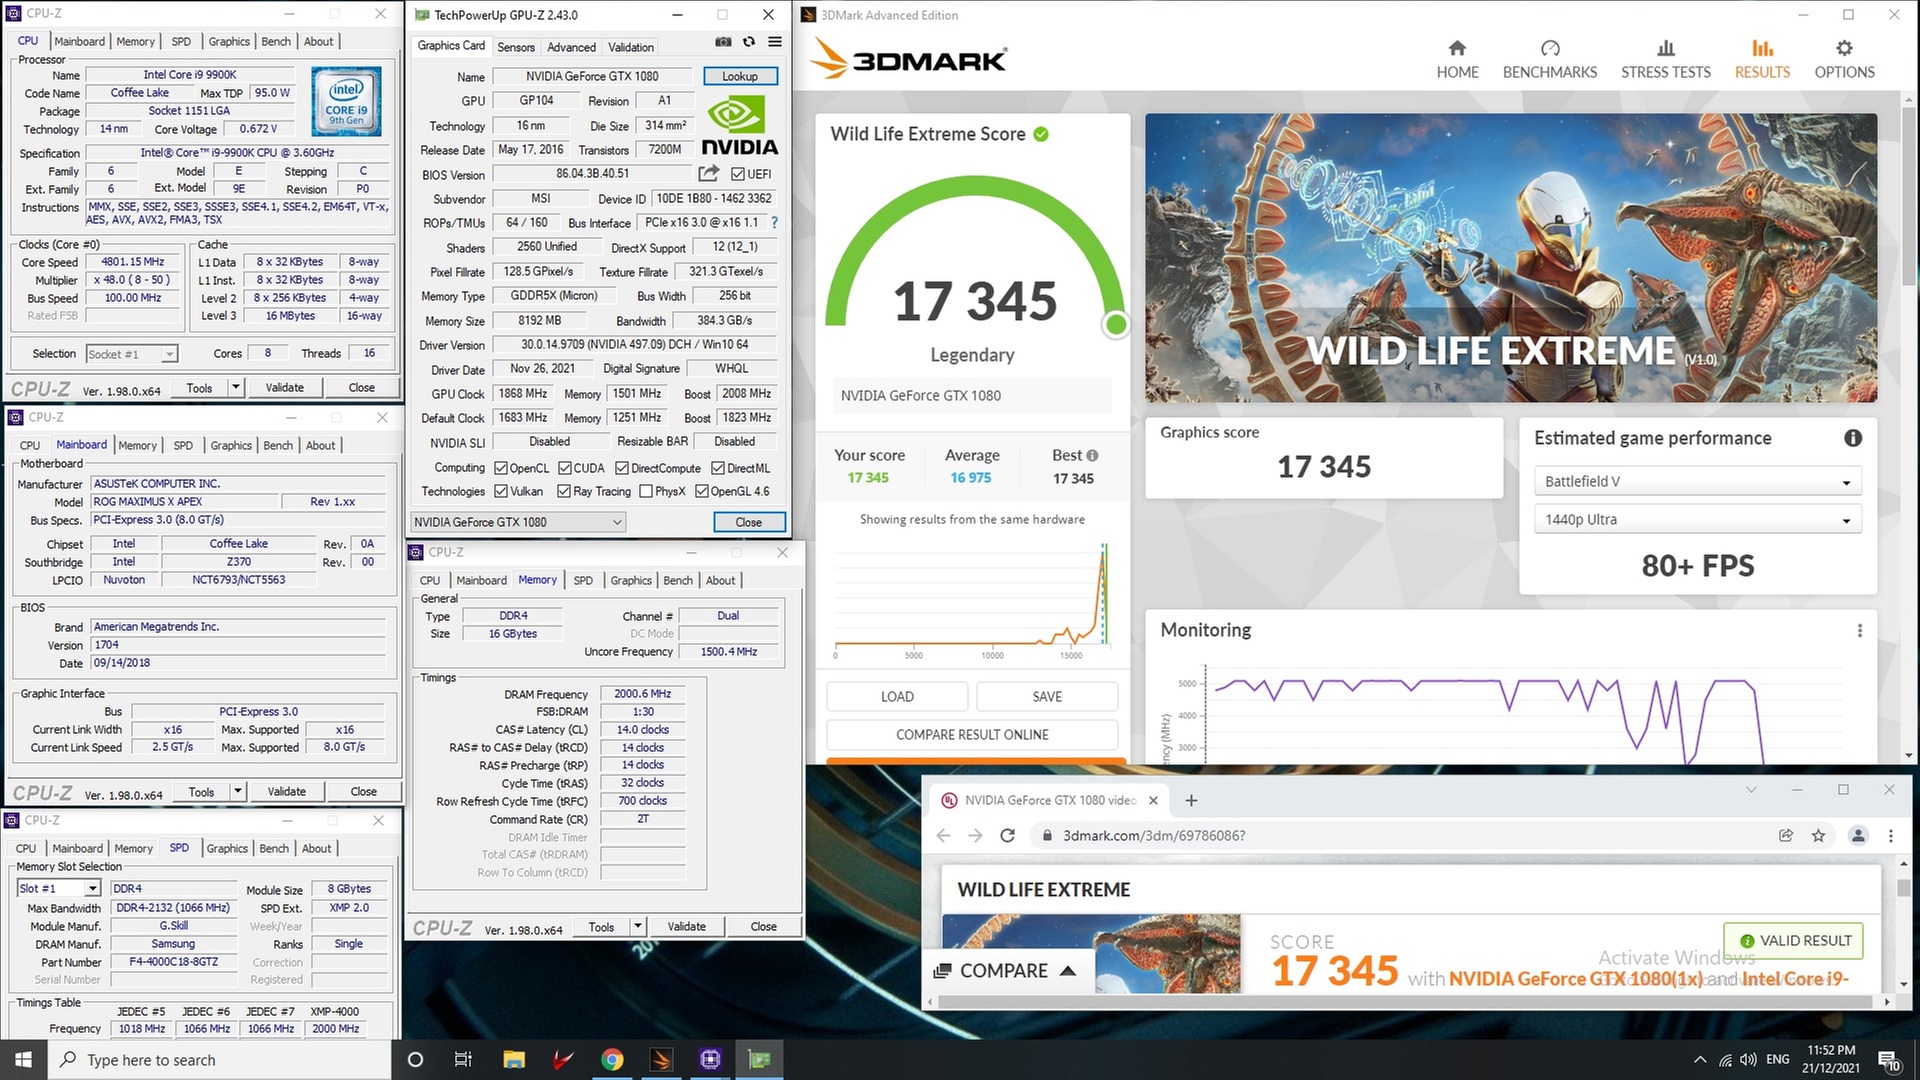This screenshot has width=1920, height=1080.
Task: Reload the Chrome page
Action: click(x=1008, y=836)
